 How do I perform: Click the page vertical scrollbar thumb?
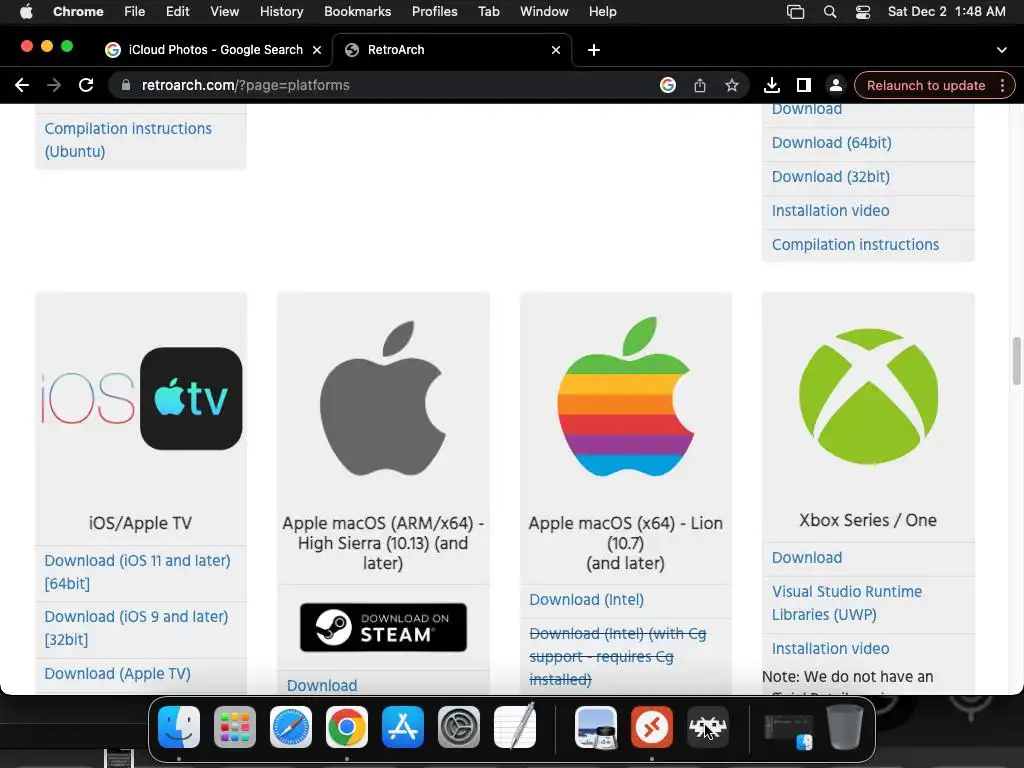[1016, 361]
